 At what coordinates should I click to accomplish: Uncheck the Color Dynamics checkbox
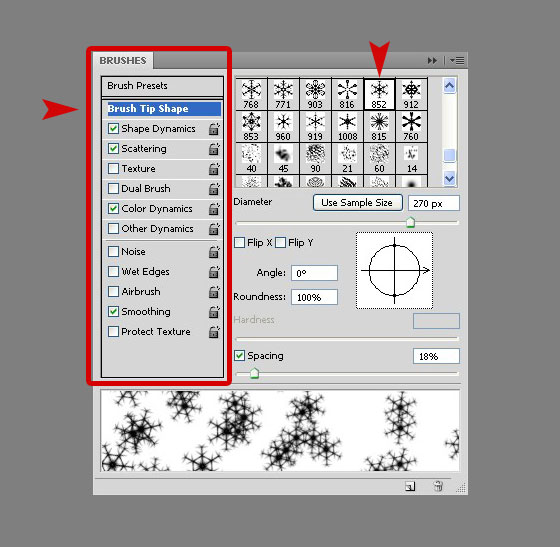pos(113,209)
